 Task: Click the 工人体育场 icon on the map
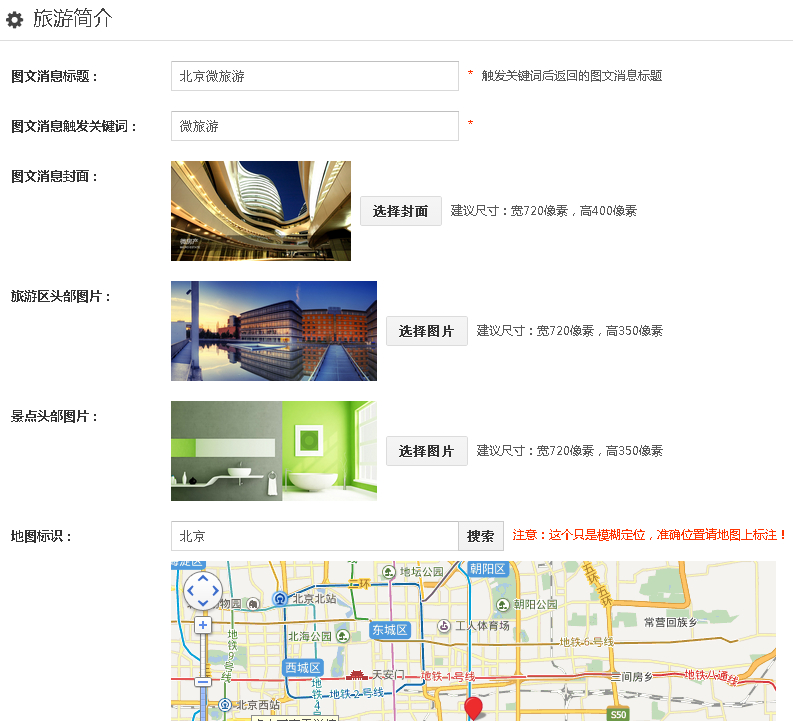[x=444, y=626]
